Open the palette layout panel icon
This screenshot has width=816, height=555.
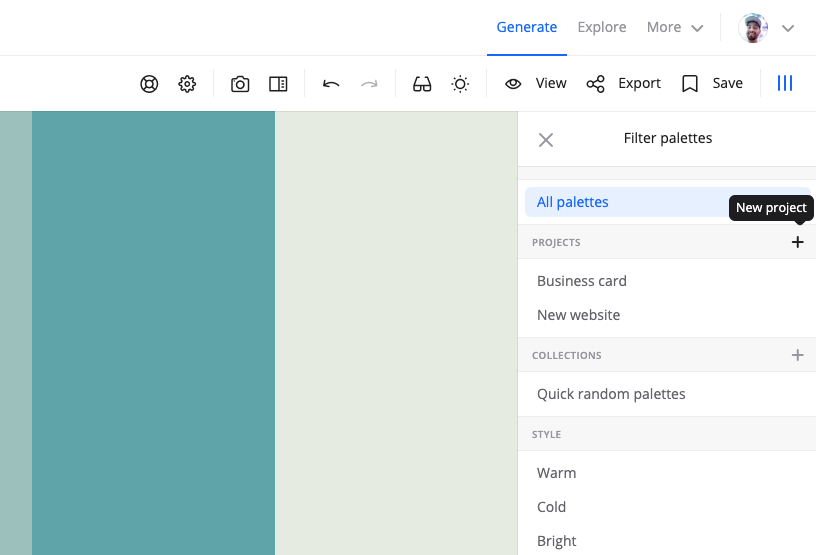[x=278, y=84]
